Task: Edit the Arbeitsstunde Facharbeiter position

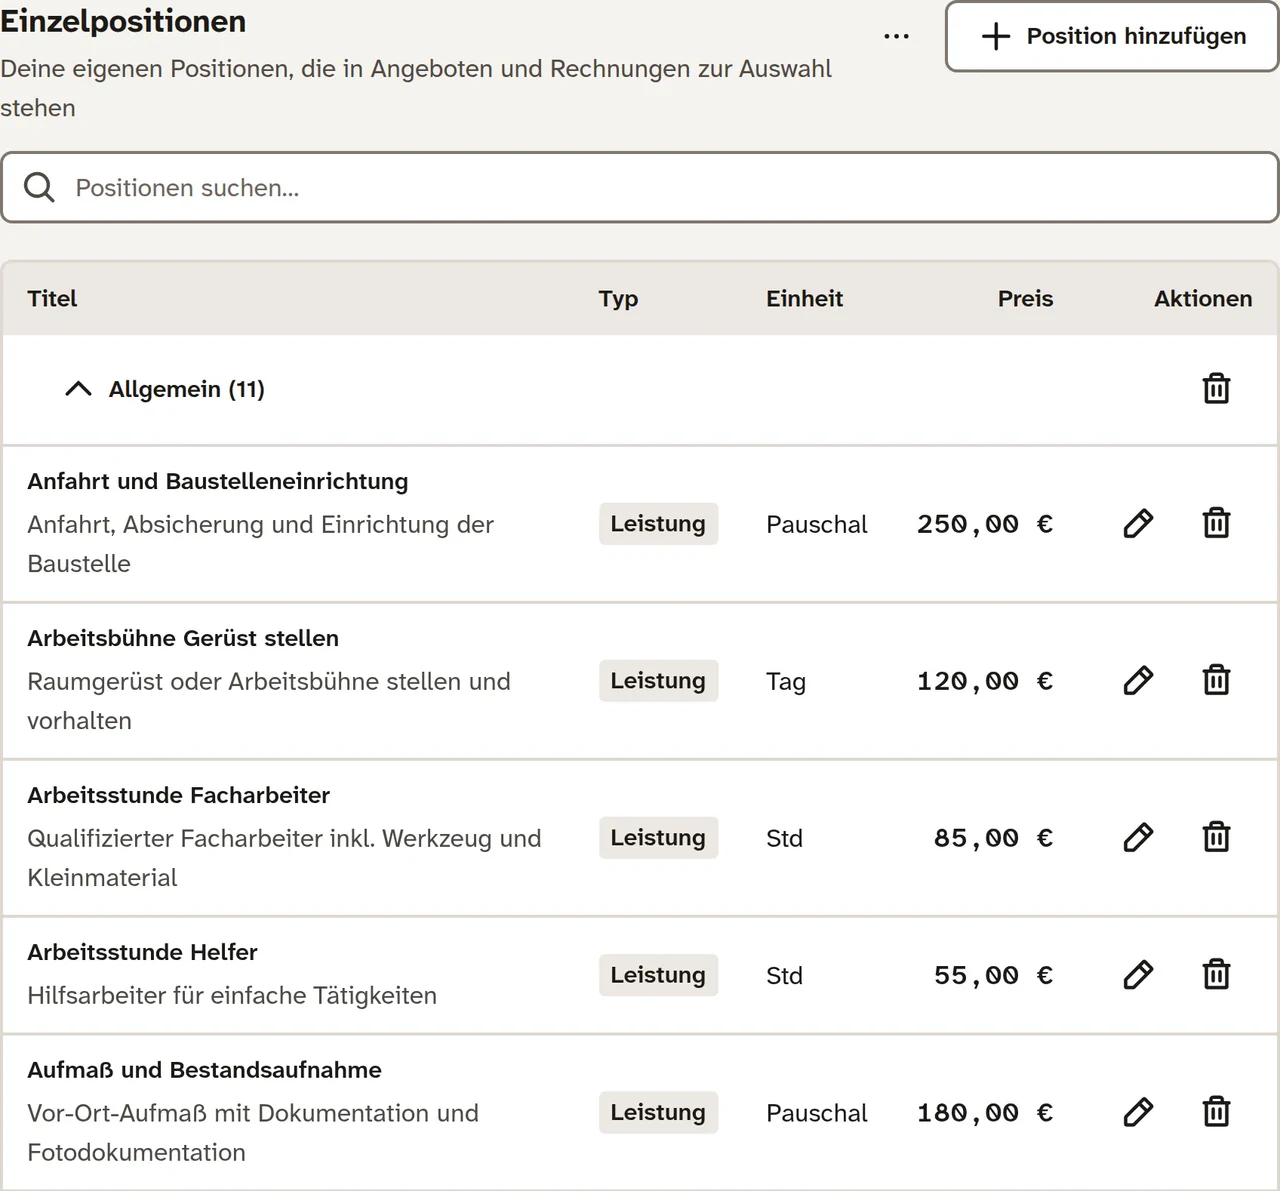Action: [1138, 838]
